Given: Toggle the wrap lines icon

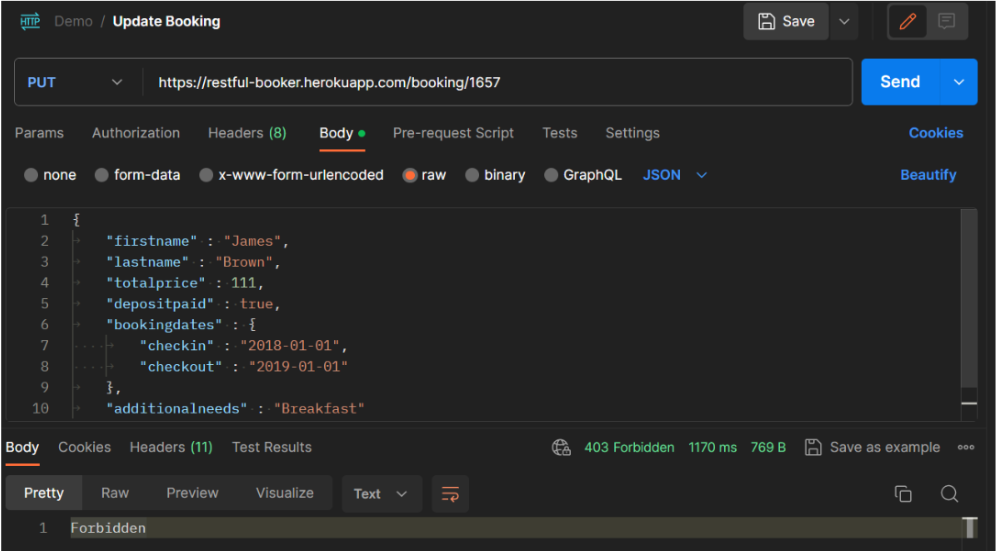Looking at the screenshot, I should tap(450, 494).
